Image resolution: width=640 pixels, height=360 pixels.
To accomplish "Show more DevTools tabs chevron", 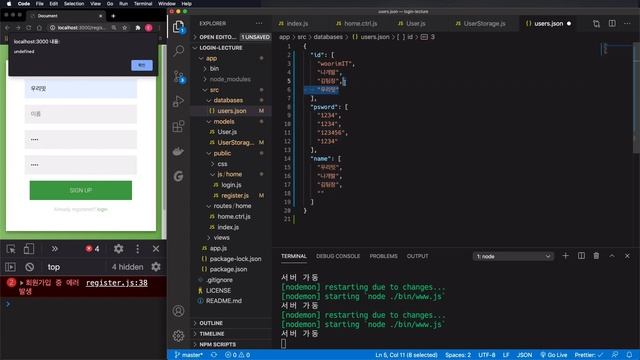I will coord(54,249).
